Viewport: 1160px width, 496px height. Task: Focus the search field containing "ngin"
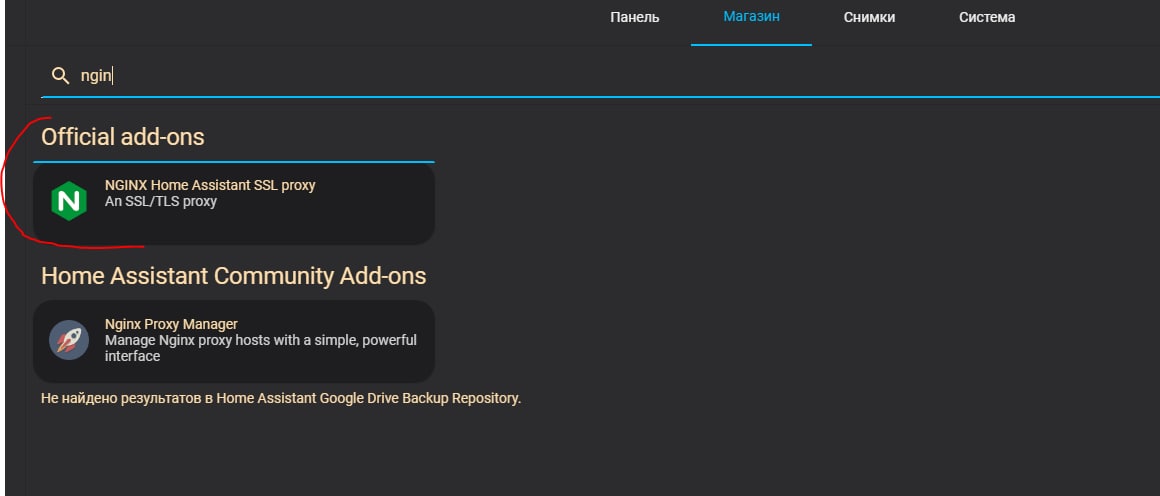tap(500, 76)
